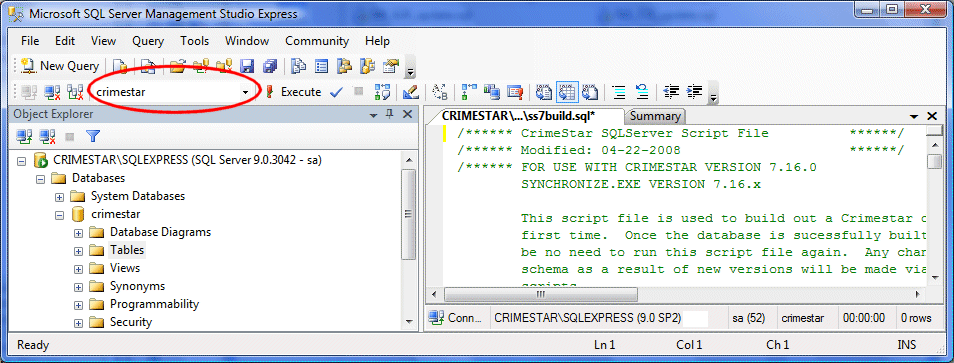Toggle Results to File button

point(589,92)
